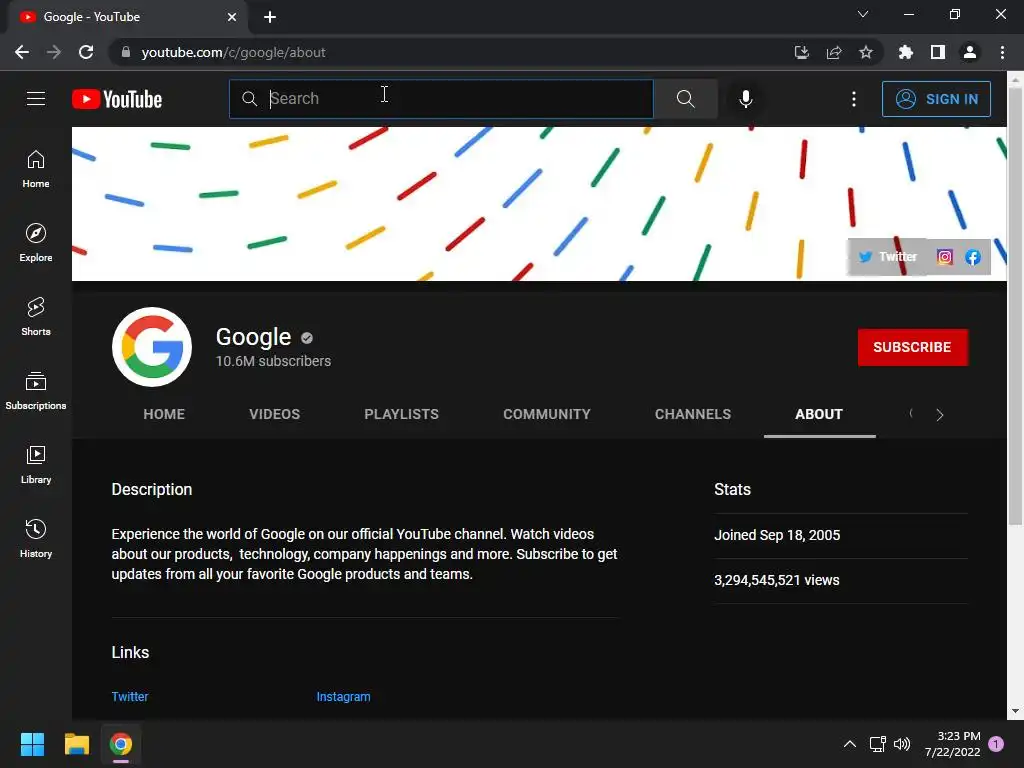View site lock information
The width and height of the screenshot is (1024, 768).
126,52
